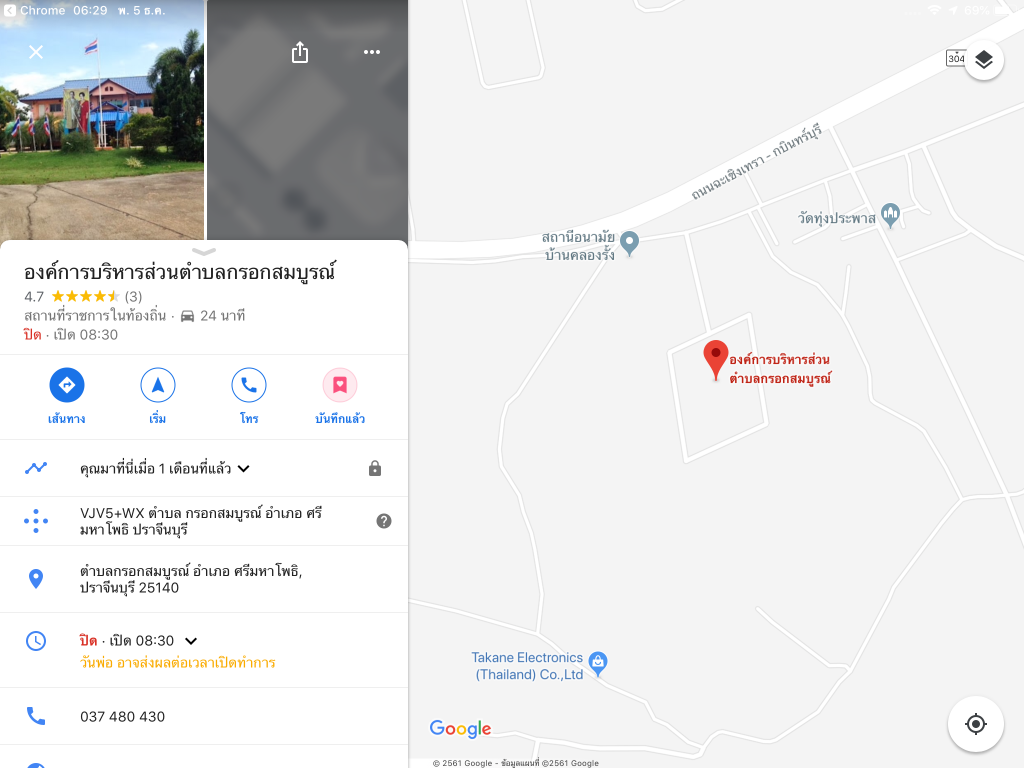The image size is (1024, 768).
Task: Close the place details panel
Action: point(36,52)
